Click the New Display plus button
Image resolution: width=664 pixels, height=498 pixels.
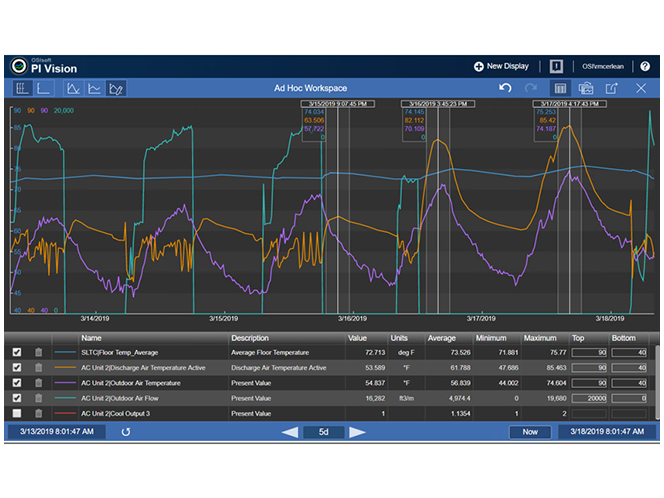click(x=501, y=66)
